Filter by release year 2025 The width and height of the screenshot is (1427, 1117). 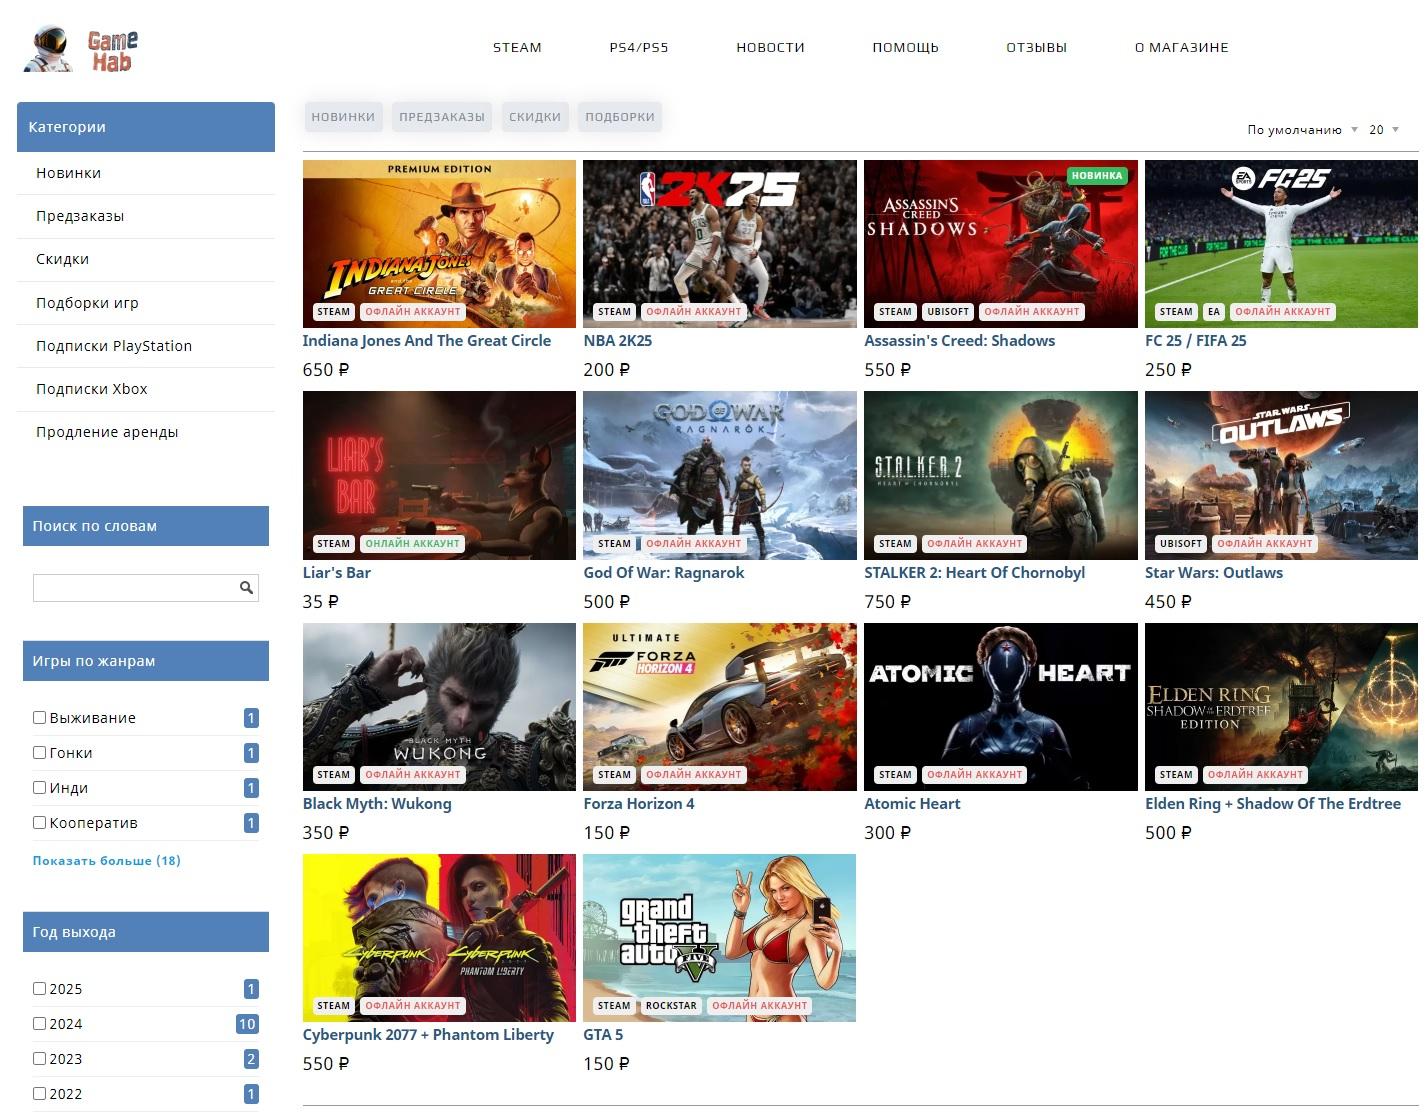pos(40,989)
